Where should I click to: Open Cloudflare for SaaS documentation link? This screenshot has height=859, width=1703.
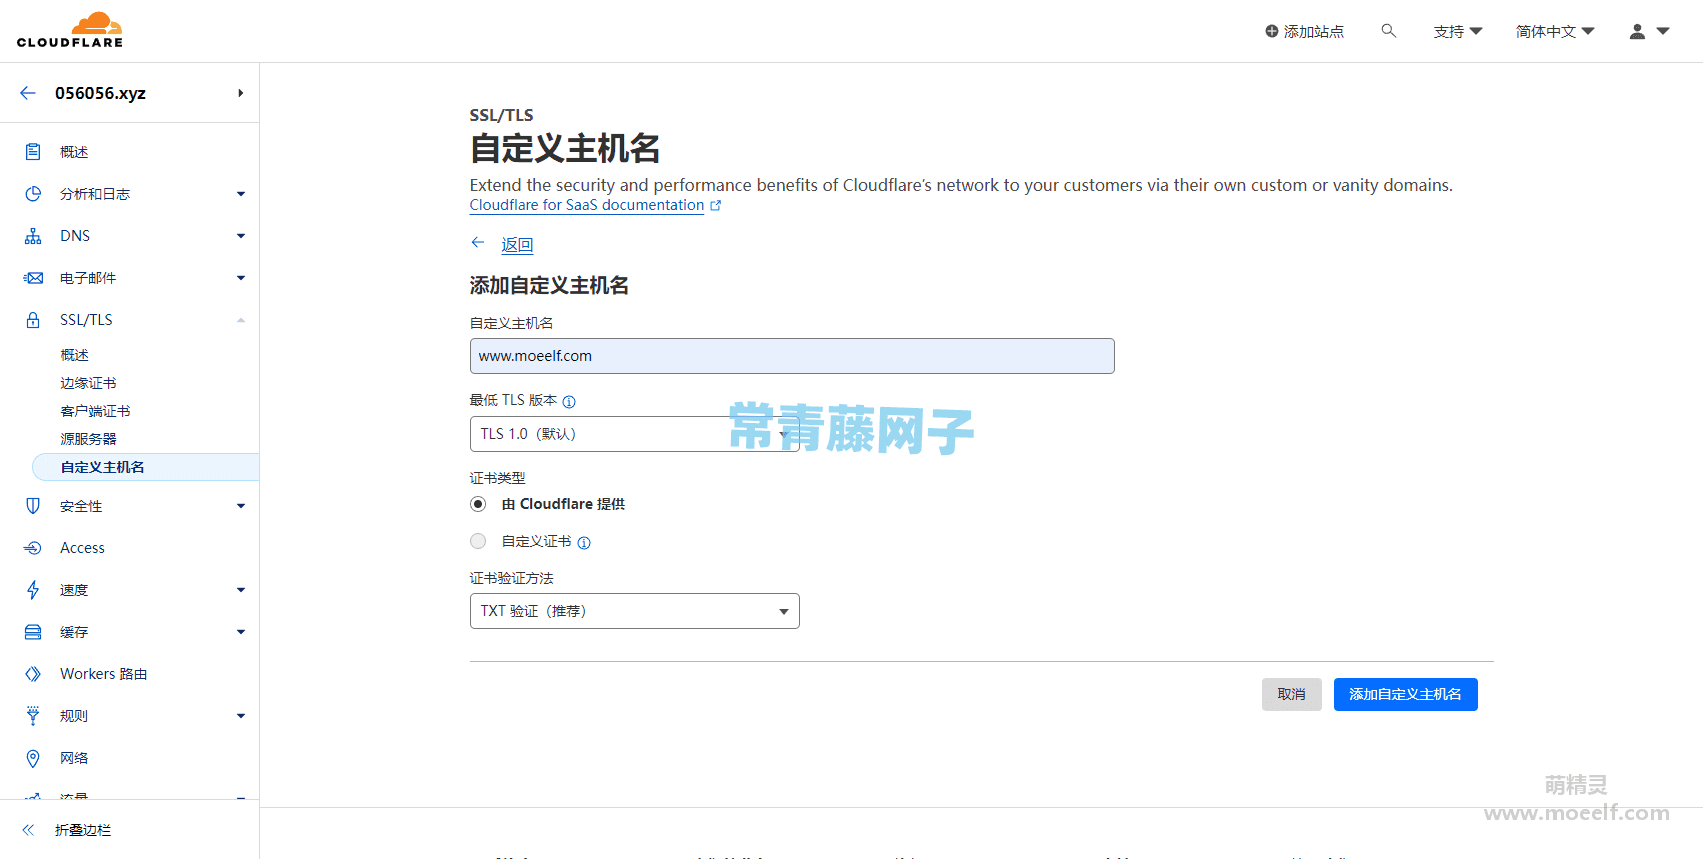[x=587, y=205]
